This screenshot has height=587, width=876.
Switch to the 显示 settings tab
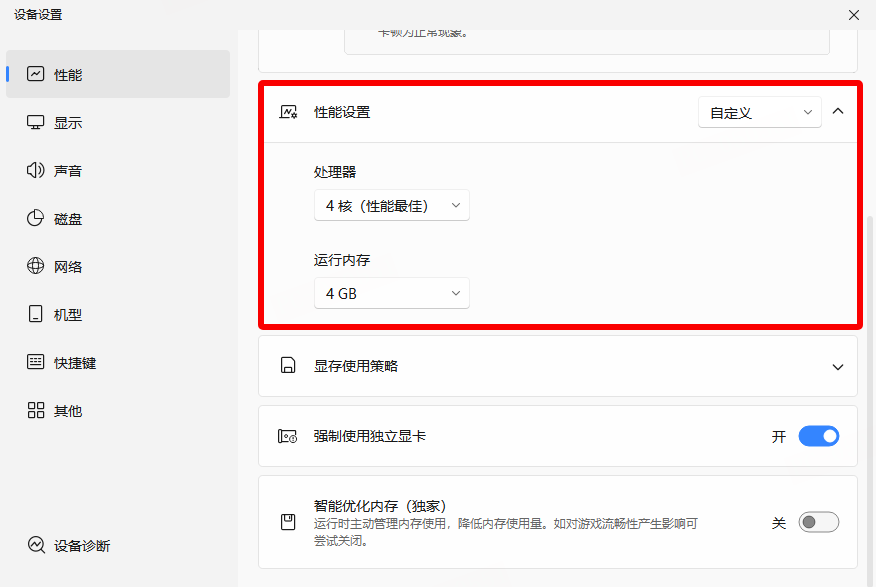click(x=68, y=123)
